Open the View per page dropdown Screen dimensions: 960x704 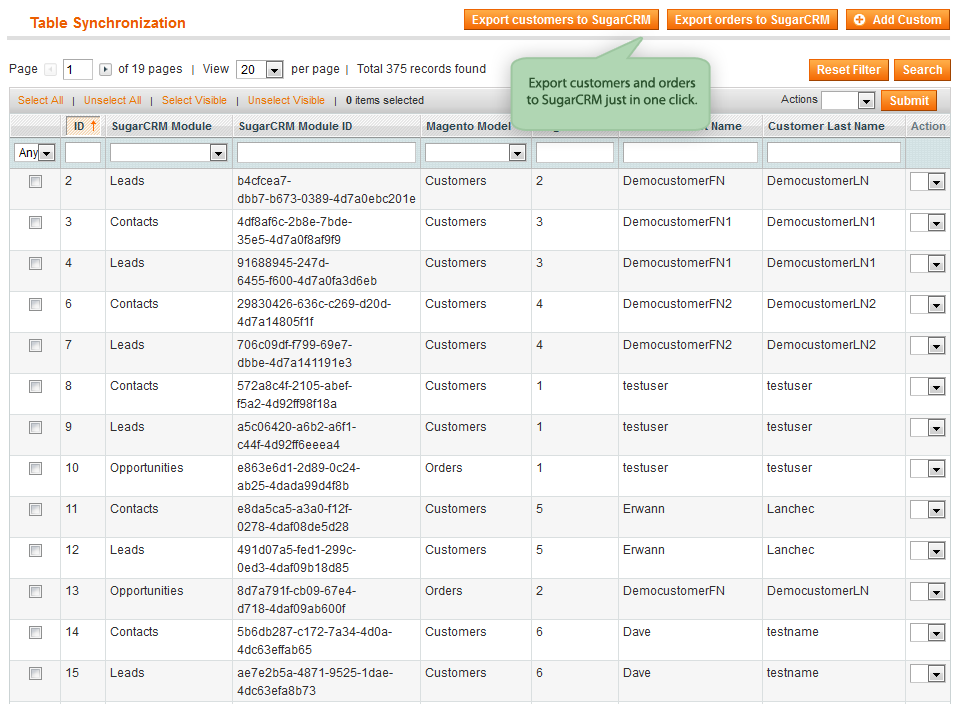click(x=260, y=70)
